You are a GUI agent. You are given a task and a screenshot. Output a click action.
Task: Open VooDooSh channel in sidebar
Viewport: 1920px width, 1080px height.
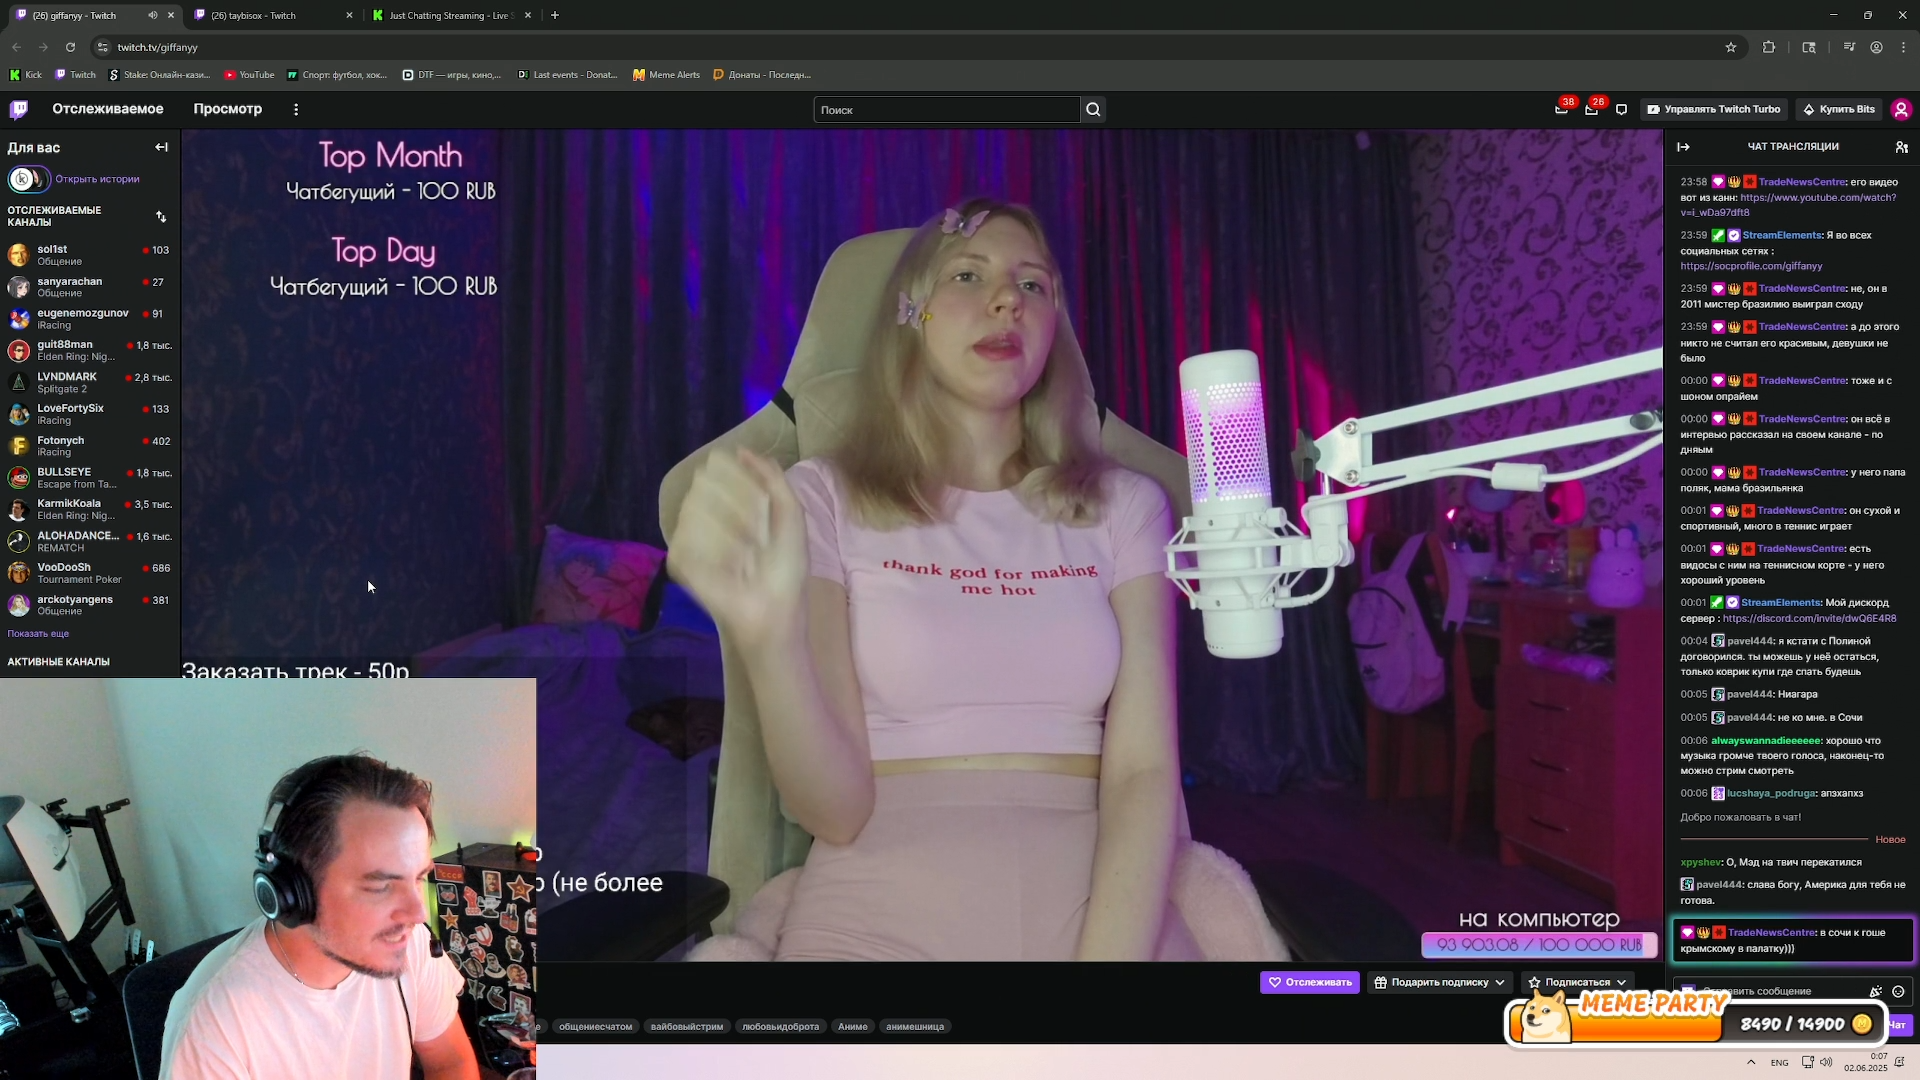coord(89,573)
